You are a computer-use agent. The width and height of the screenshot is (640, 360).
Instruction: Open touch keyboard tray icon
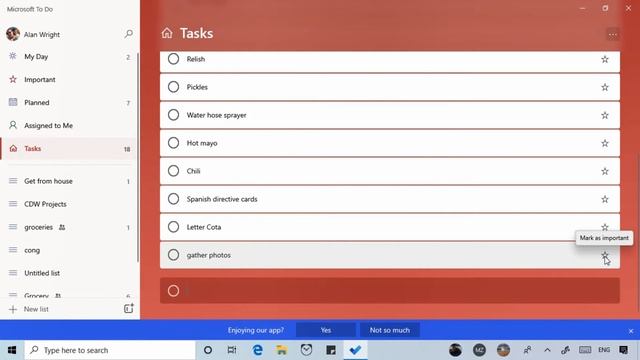pyautogui.click(x=585, y=350)
